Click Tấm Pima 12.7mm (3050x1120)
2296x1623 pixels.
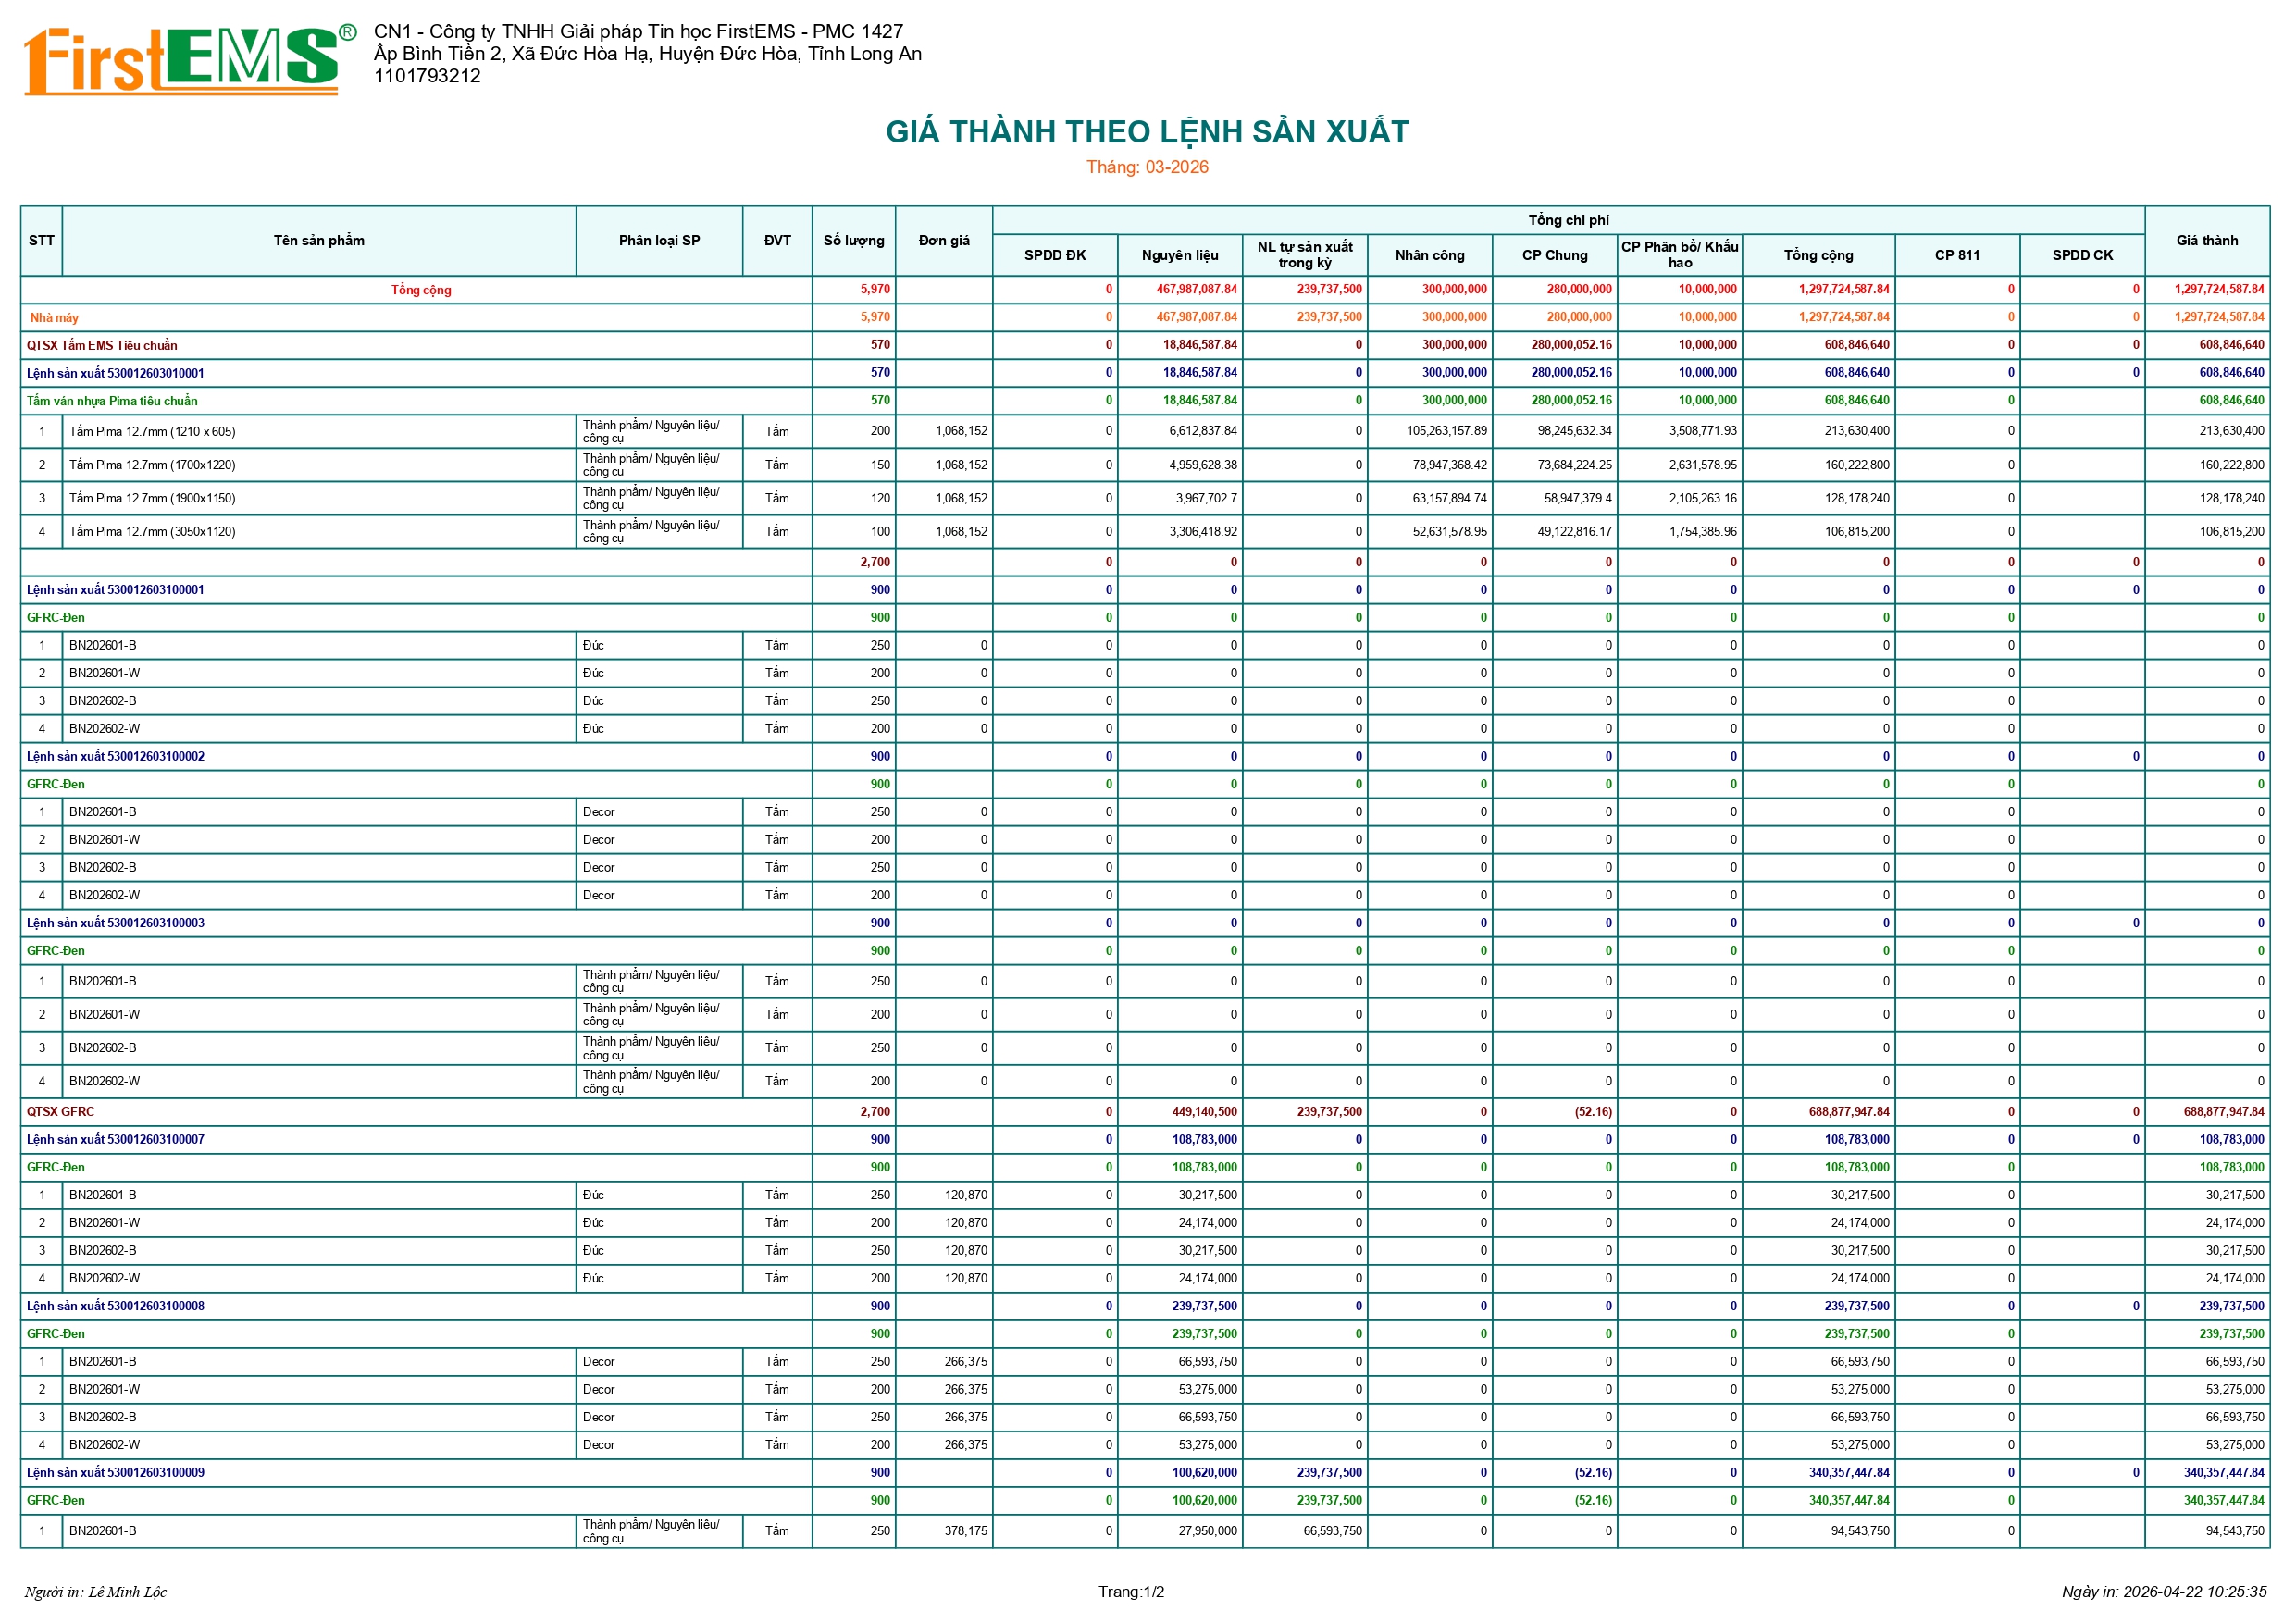152,532
